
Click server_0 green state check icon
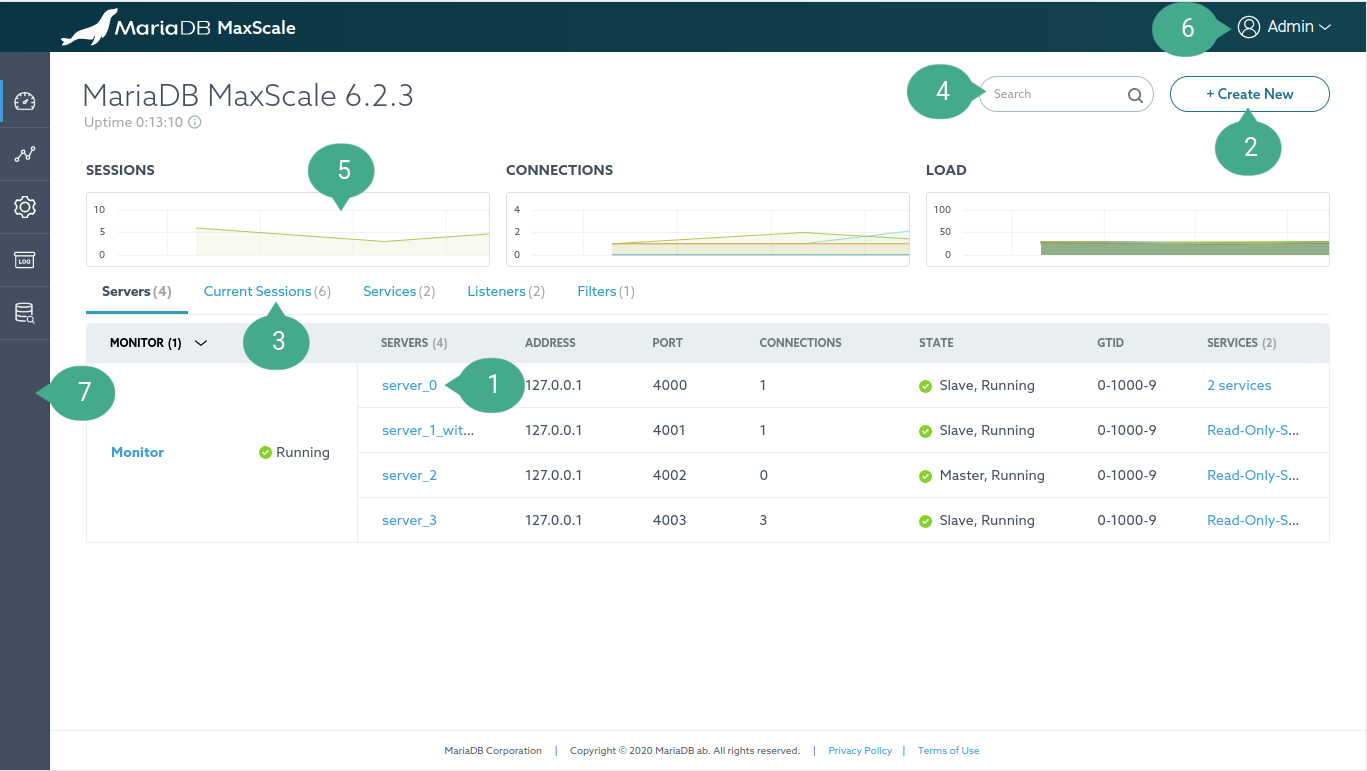pyautogui.click(x=925, y=386)
